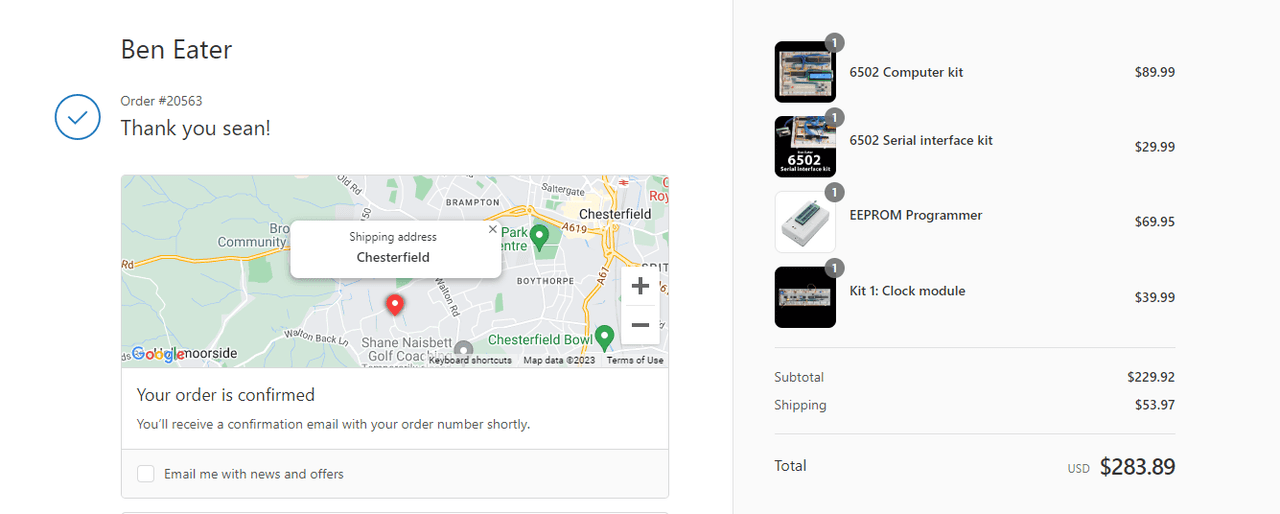This screenshot has width=1280, height=514.
Task: Close the Shipping address popup
Action: [492, 229]
